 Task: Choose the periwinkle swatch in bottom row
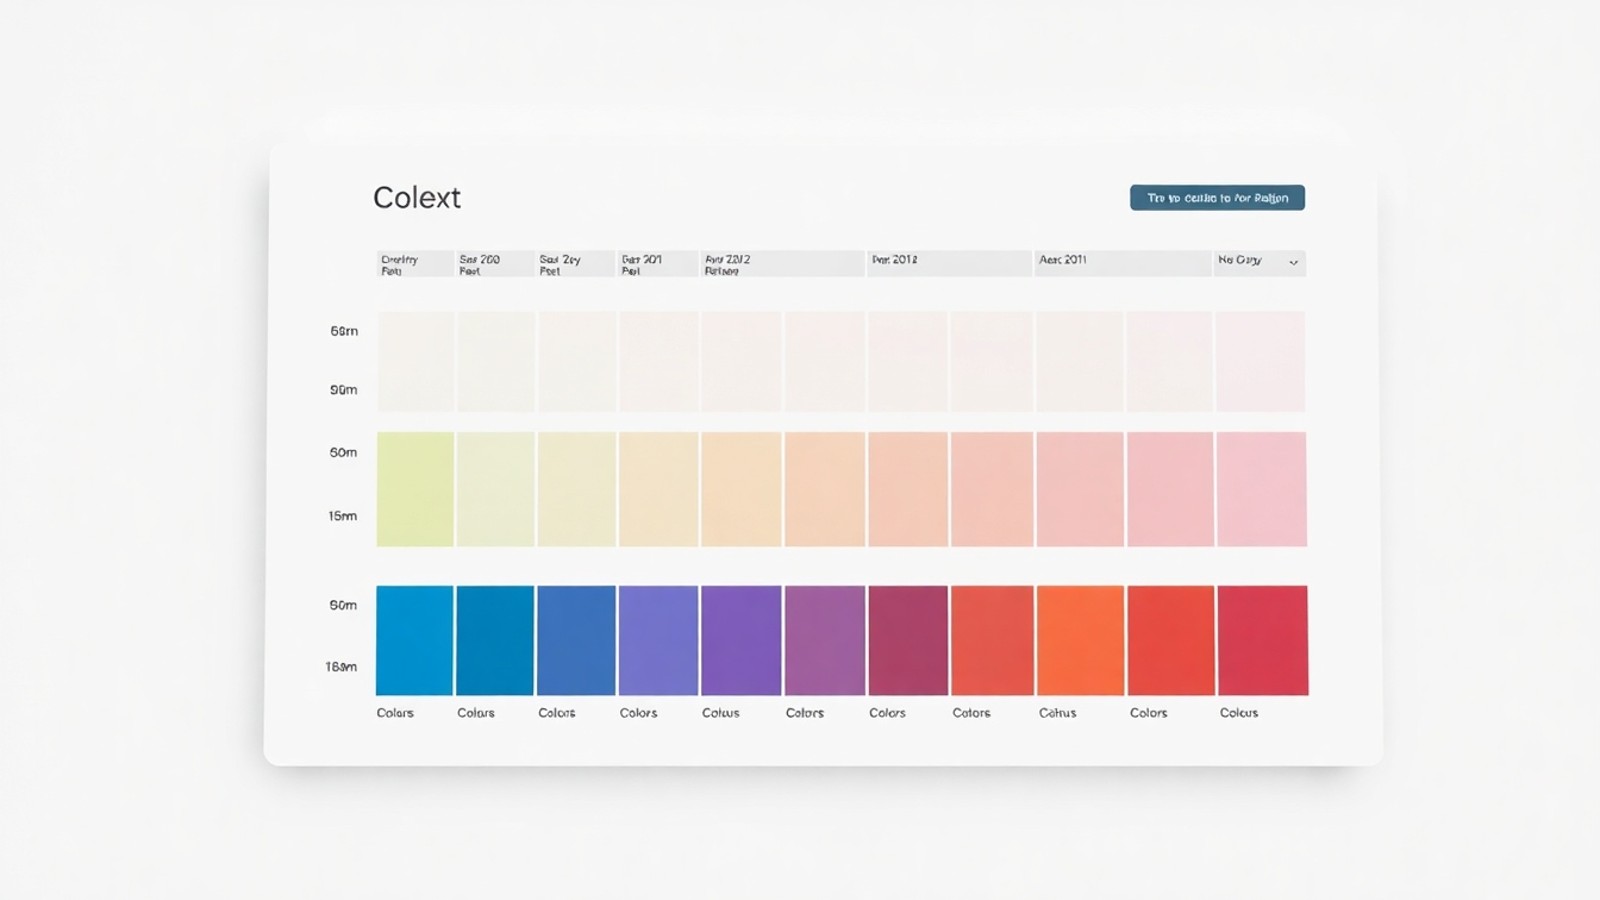[x=658, y=640]
